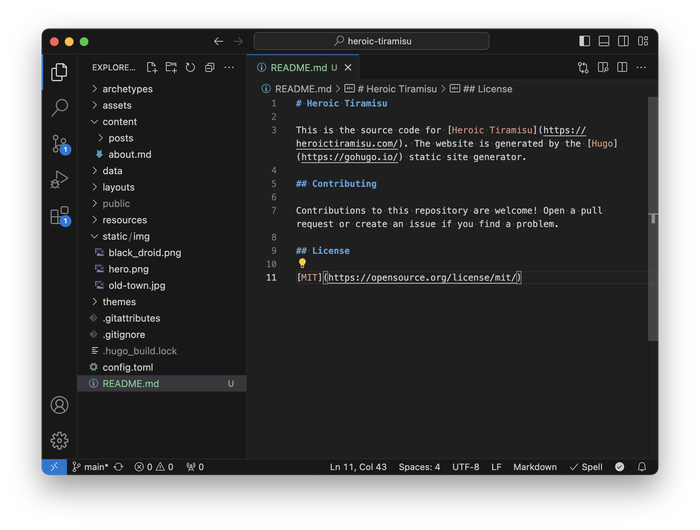The image size is (700, 530).
Task: Go forward in navigation history
Action: click(238, 42)
